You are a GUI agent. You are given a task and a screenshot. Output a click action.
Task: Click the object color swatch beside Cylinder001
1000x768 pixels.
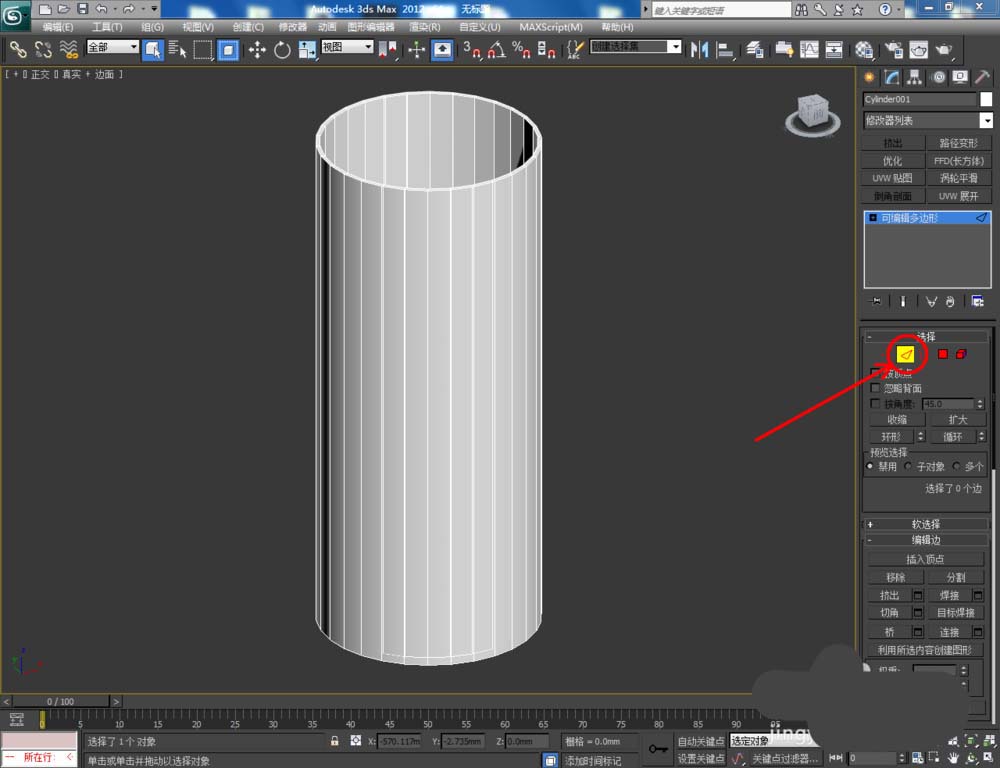point(986,99)
